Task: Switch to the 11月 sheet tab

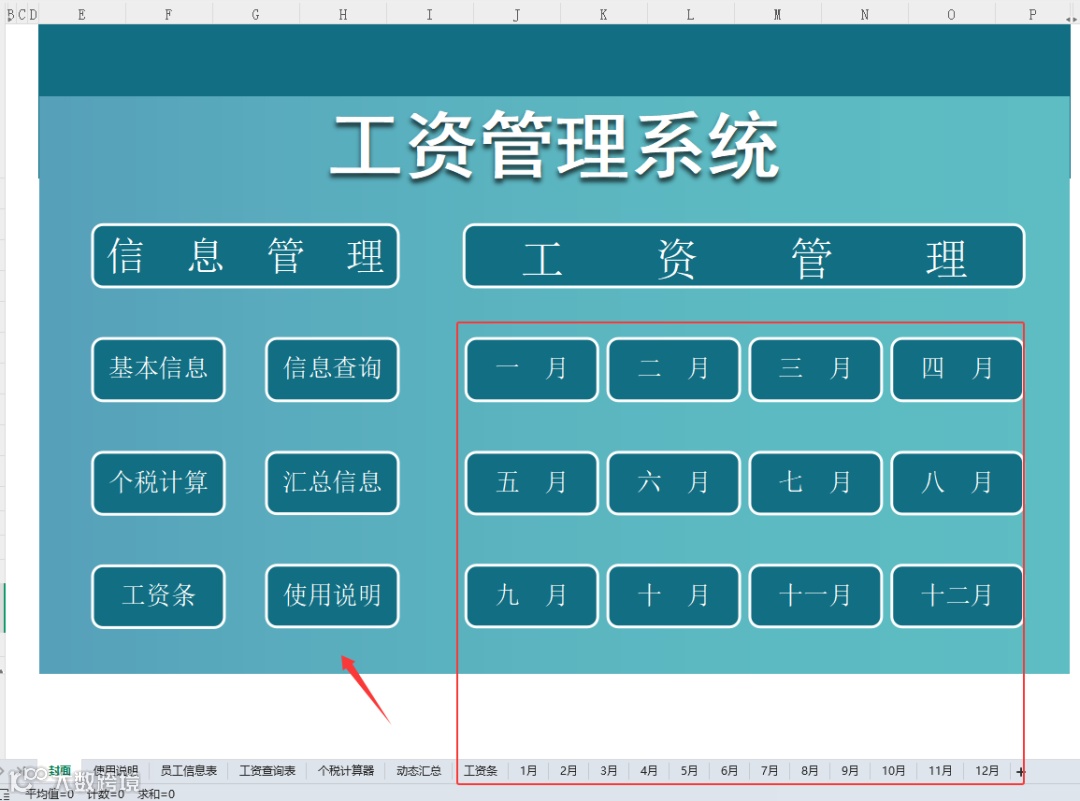Action: click(x=940, y=771)
